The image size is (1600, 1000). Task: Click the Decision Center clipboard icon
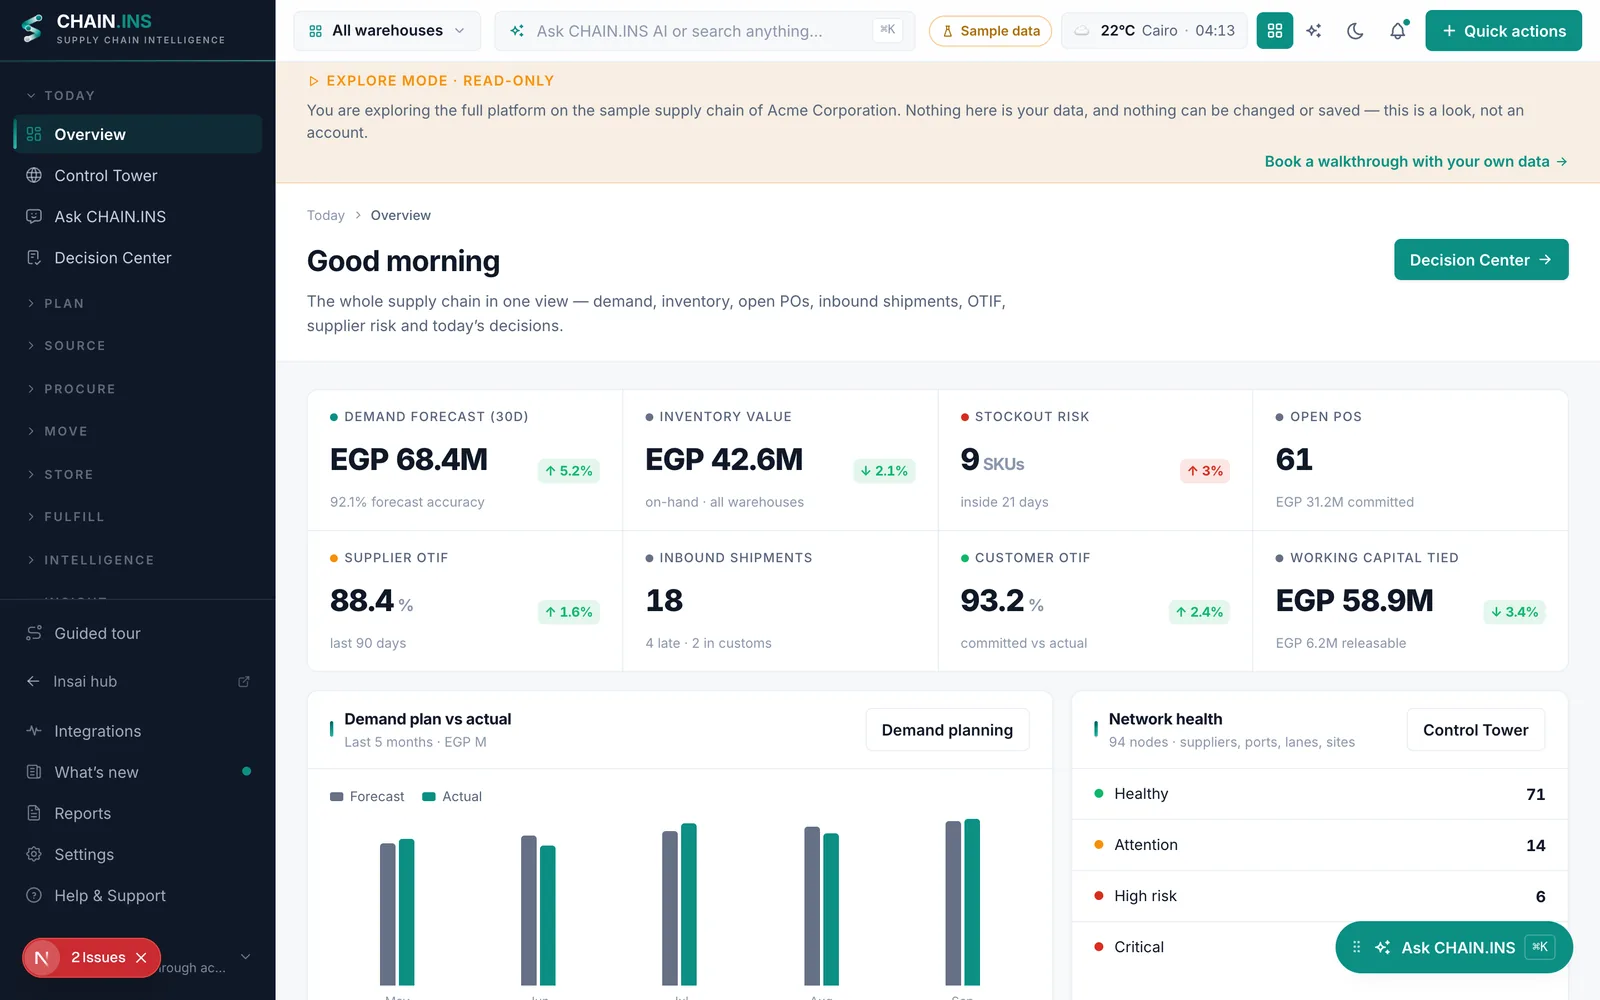tap(34, 257)
